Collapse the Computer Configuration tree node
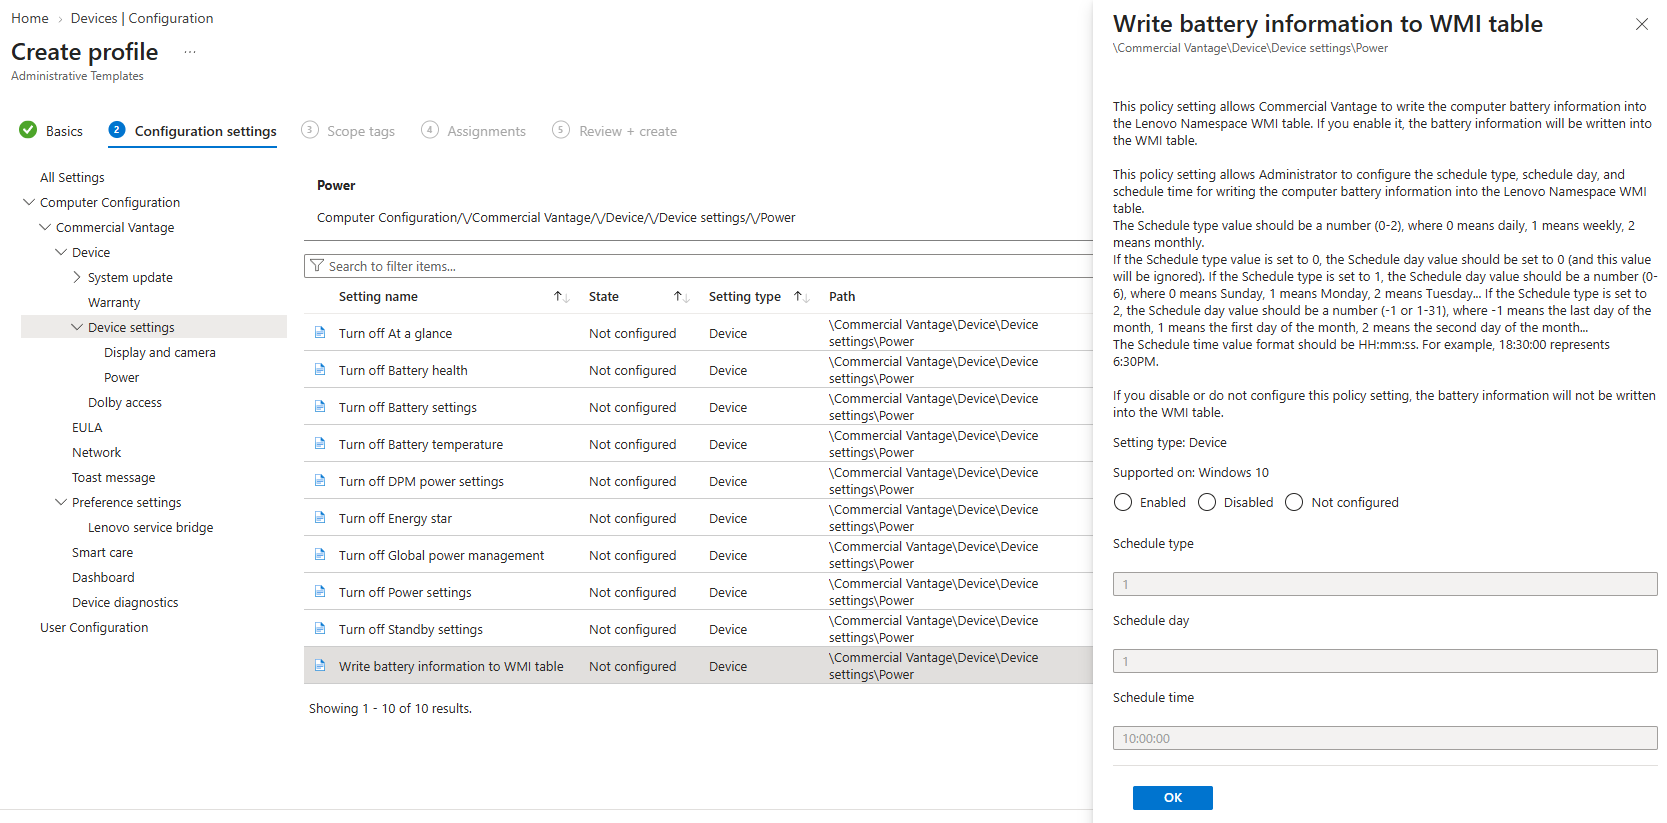Screen dimensions: 1667x823 point(29,202)
